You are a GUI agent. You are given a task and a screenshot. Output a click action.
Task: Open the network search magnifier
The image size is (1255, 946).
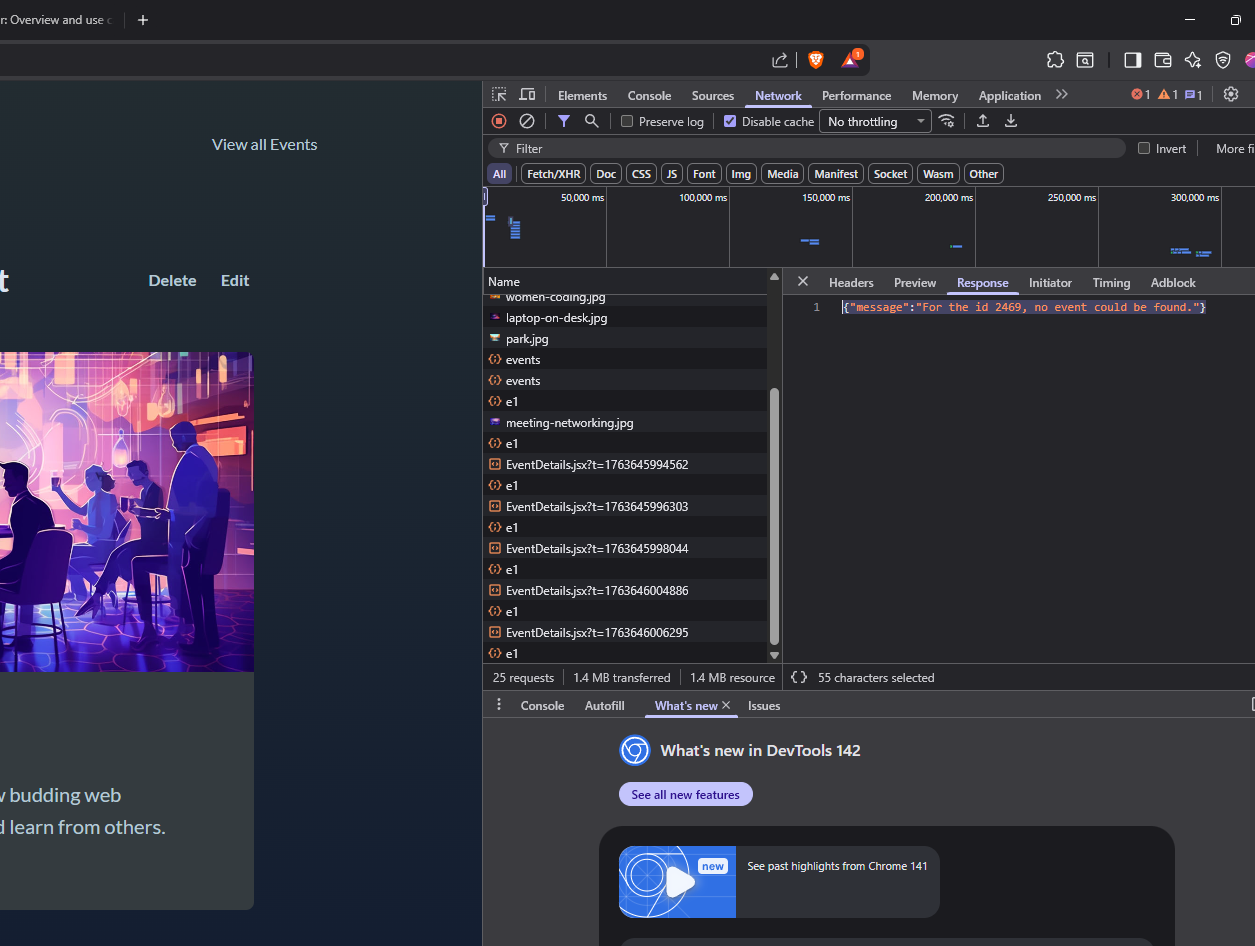[x=592, y=121]
